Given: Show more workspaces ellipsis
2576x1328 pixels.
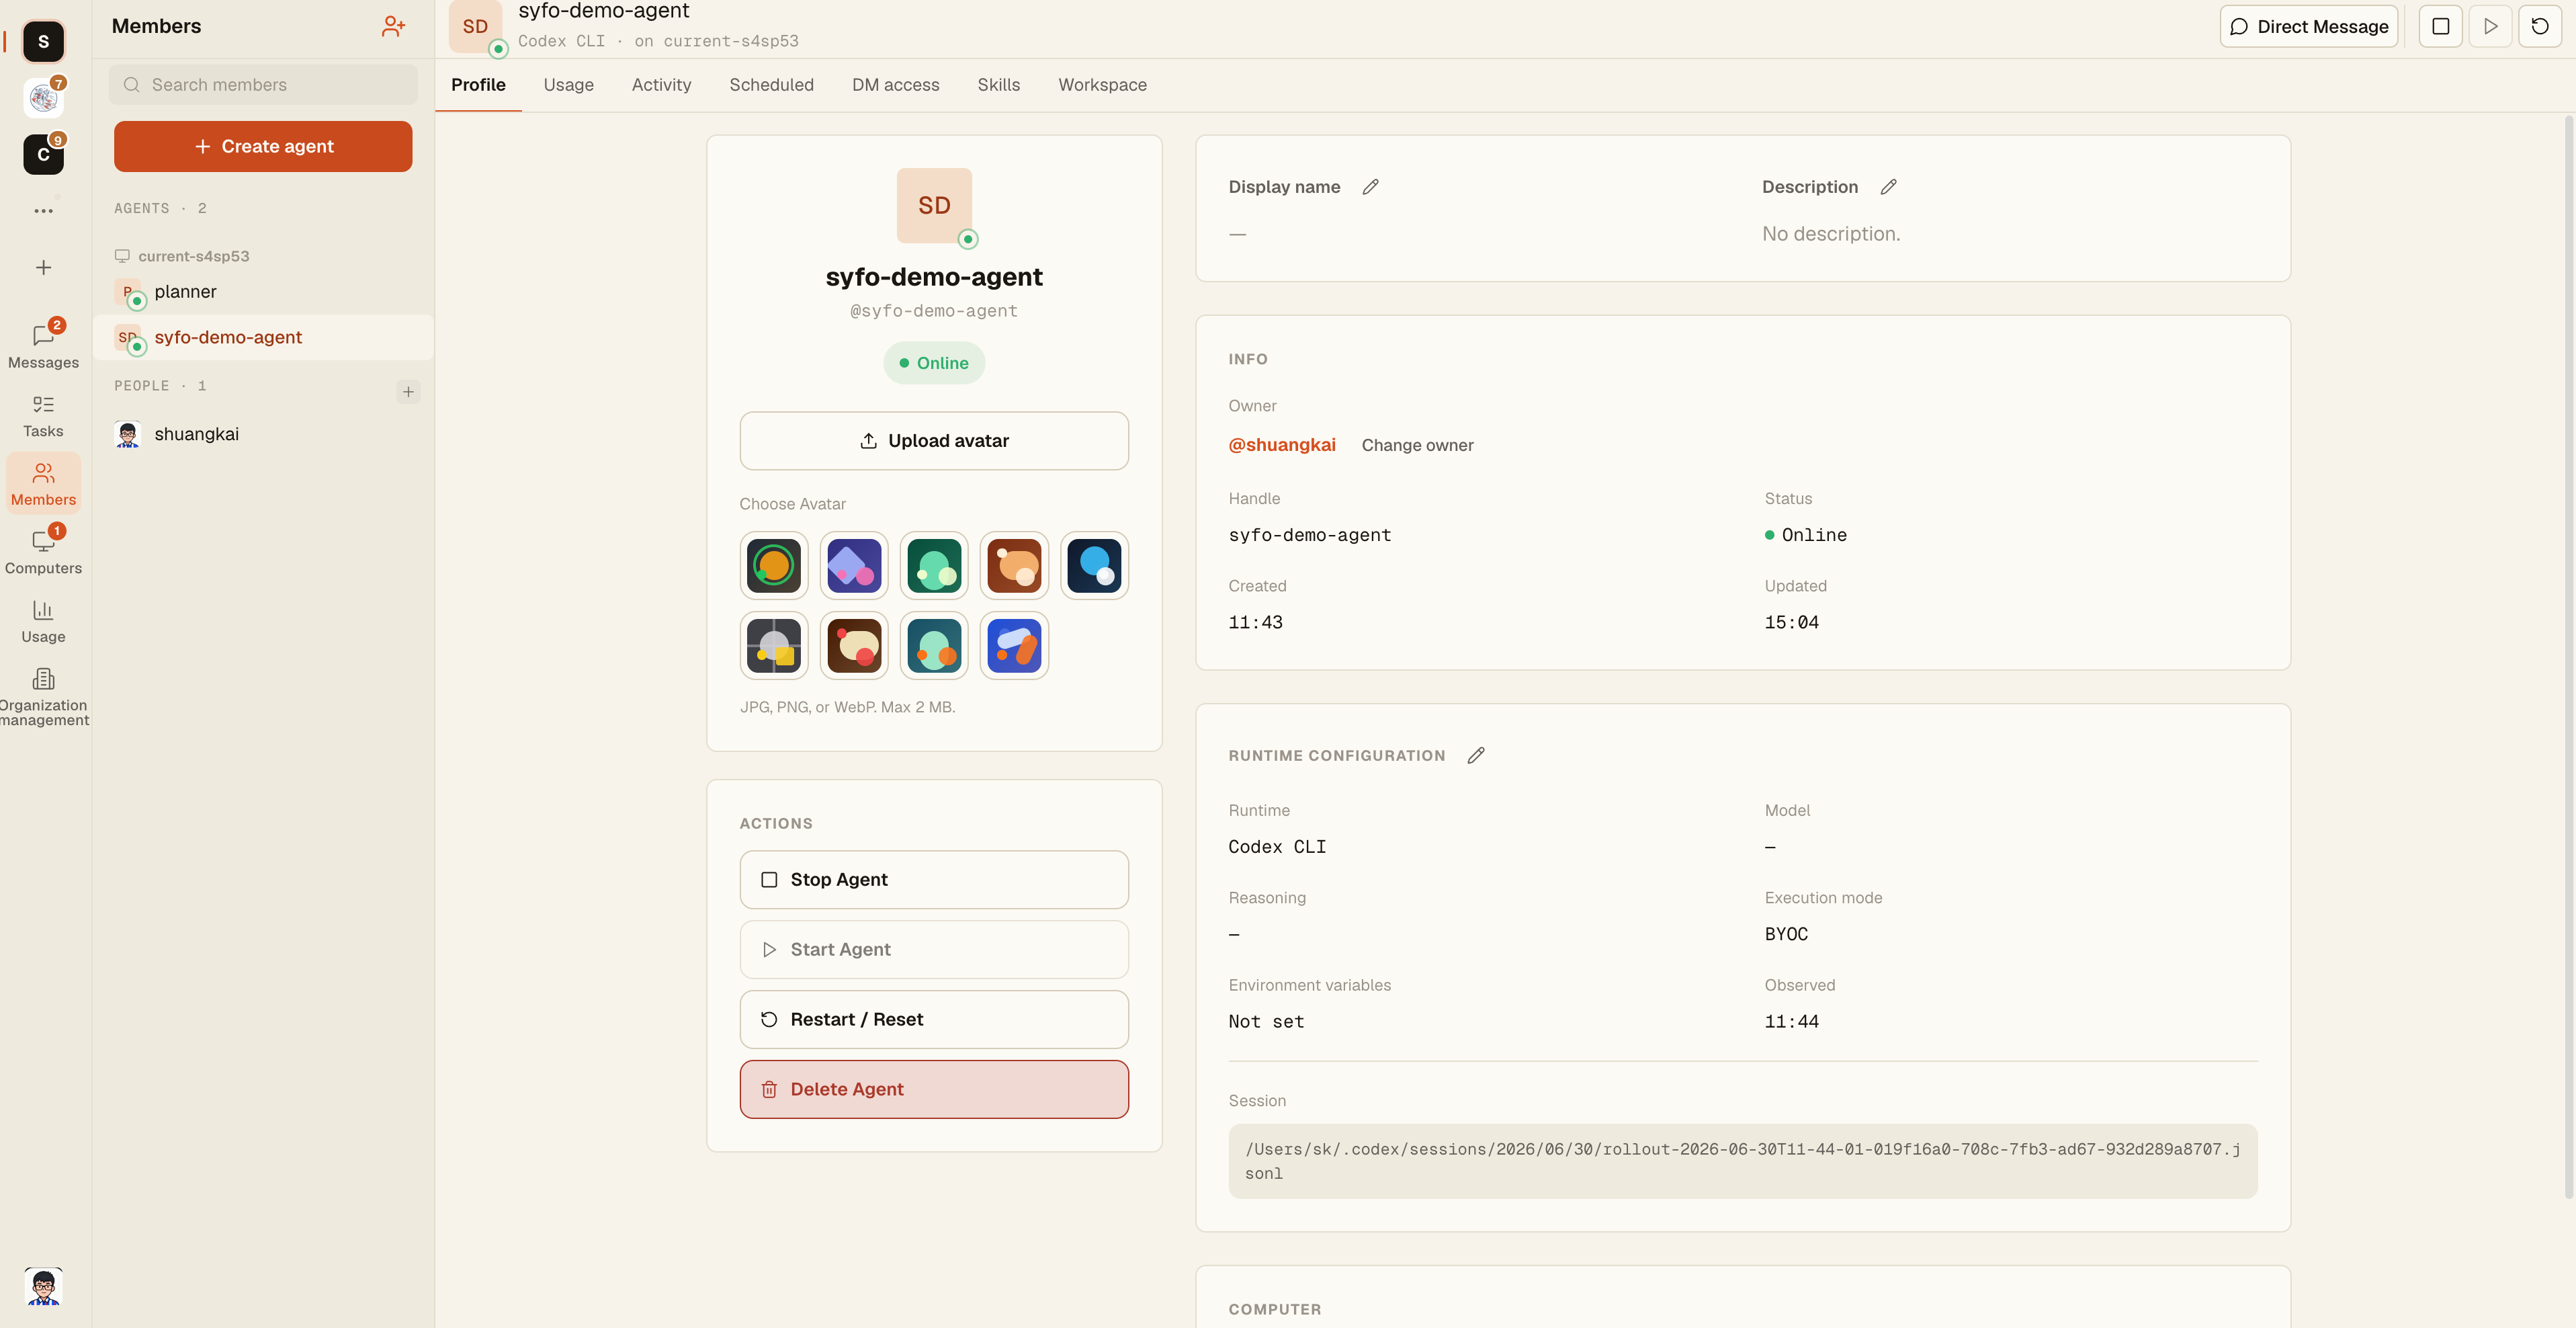Looking at the screenshot, I should [x=43, y=211].
